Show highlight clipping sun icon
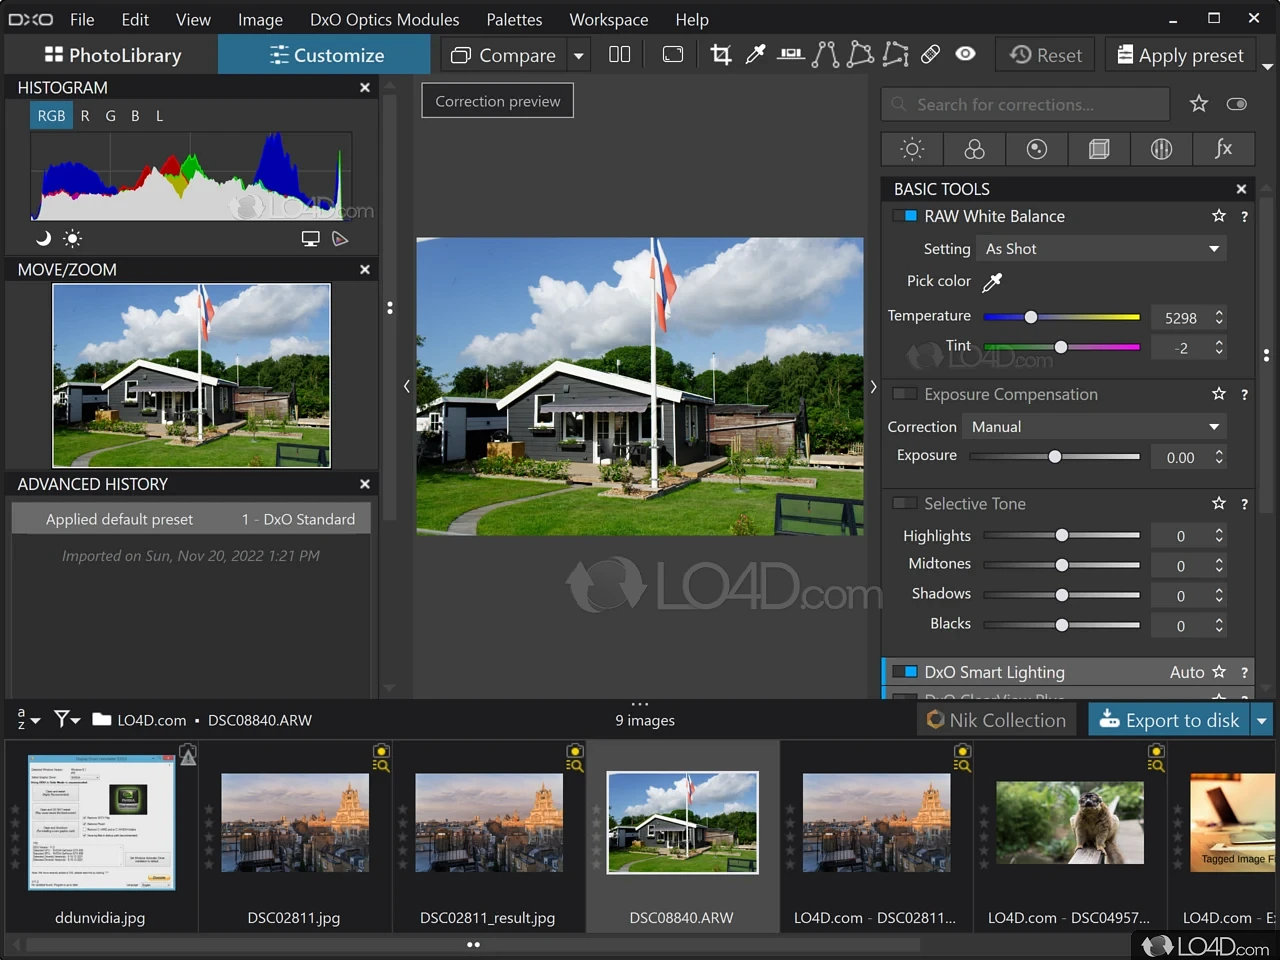The height and width of the screenshot is (960, 1280). (72, 238)
